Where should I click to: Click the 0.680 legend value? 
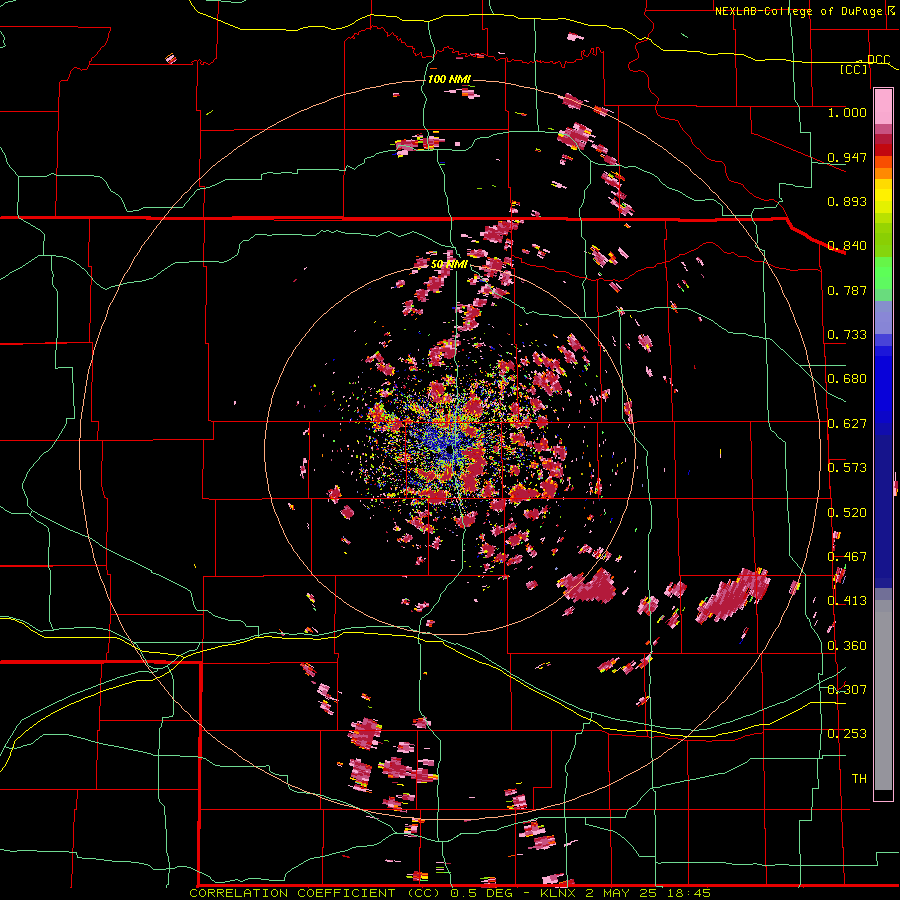tap(847, 379)
